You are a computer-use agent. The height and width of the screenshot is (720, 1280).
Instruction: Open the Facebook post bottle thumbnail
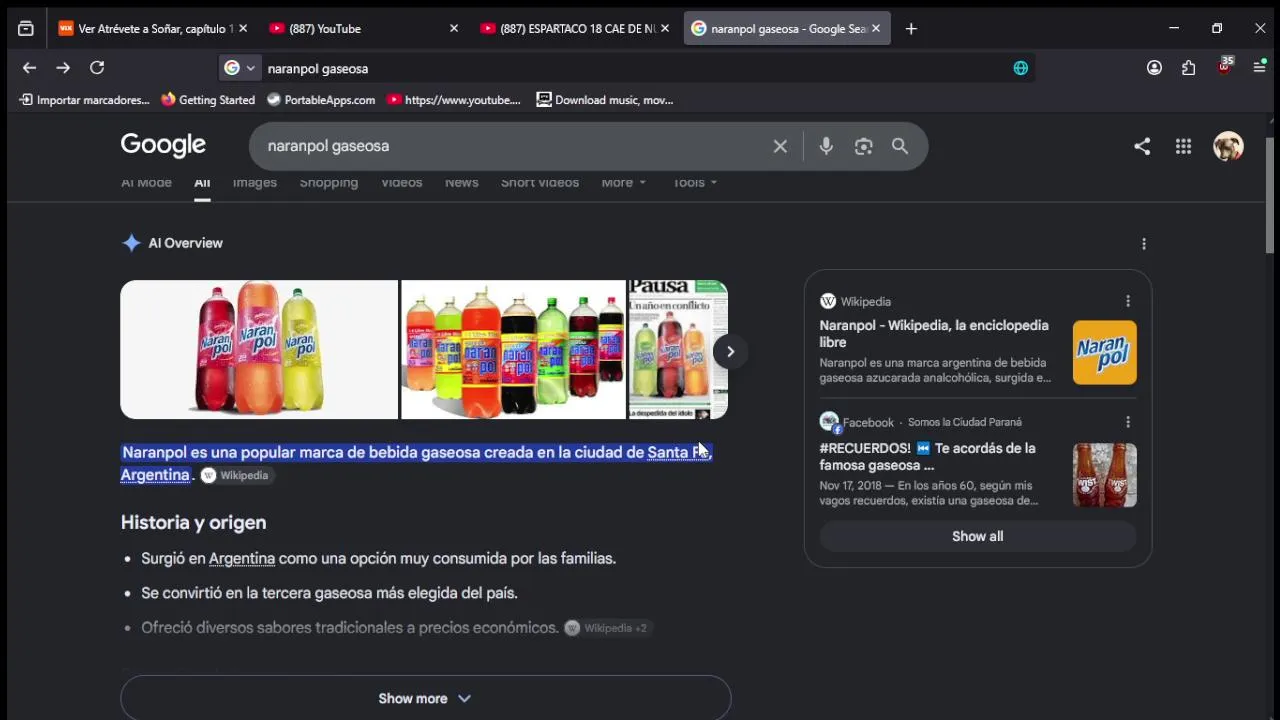tap(1104, 475)
